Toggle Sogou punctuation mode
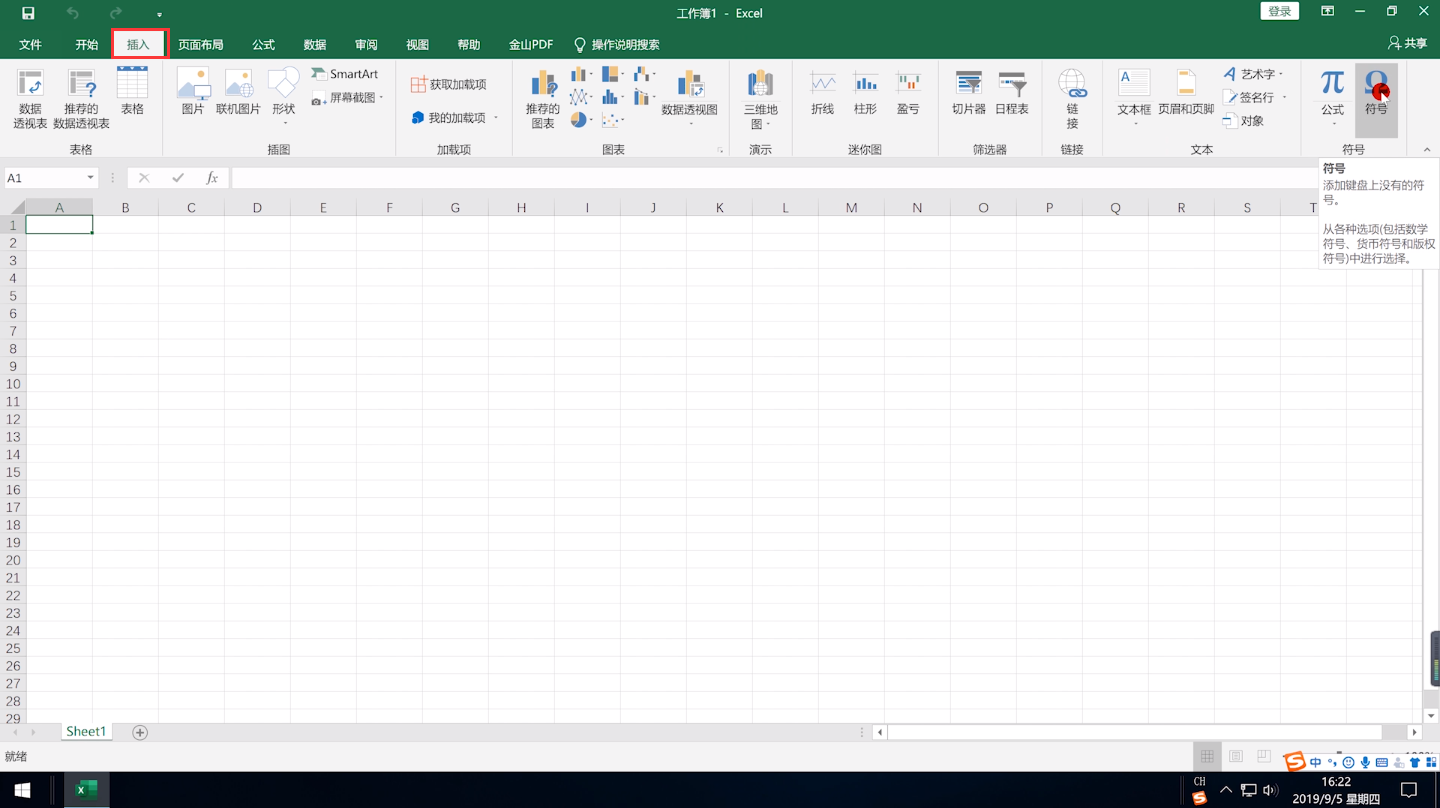 tap(1332, 763)
